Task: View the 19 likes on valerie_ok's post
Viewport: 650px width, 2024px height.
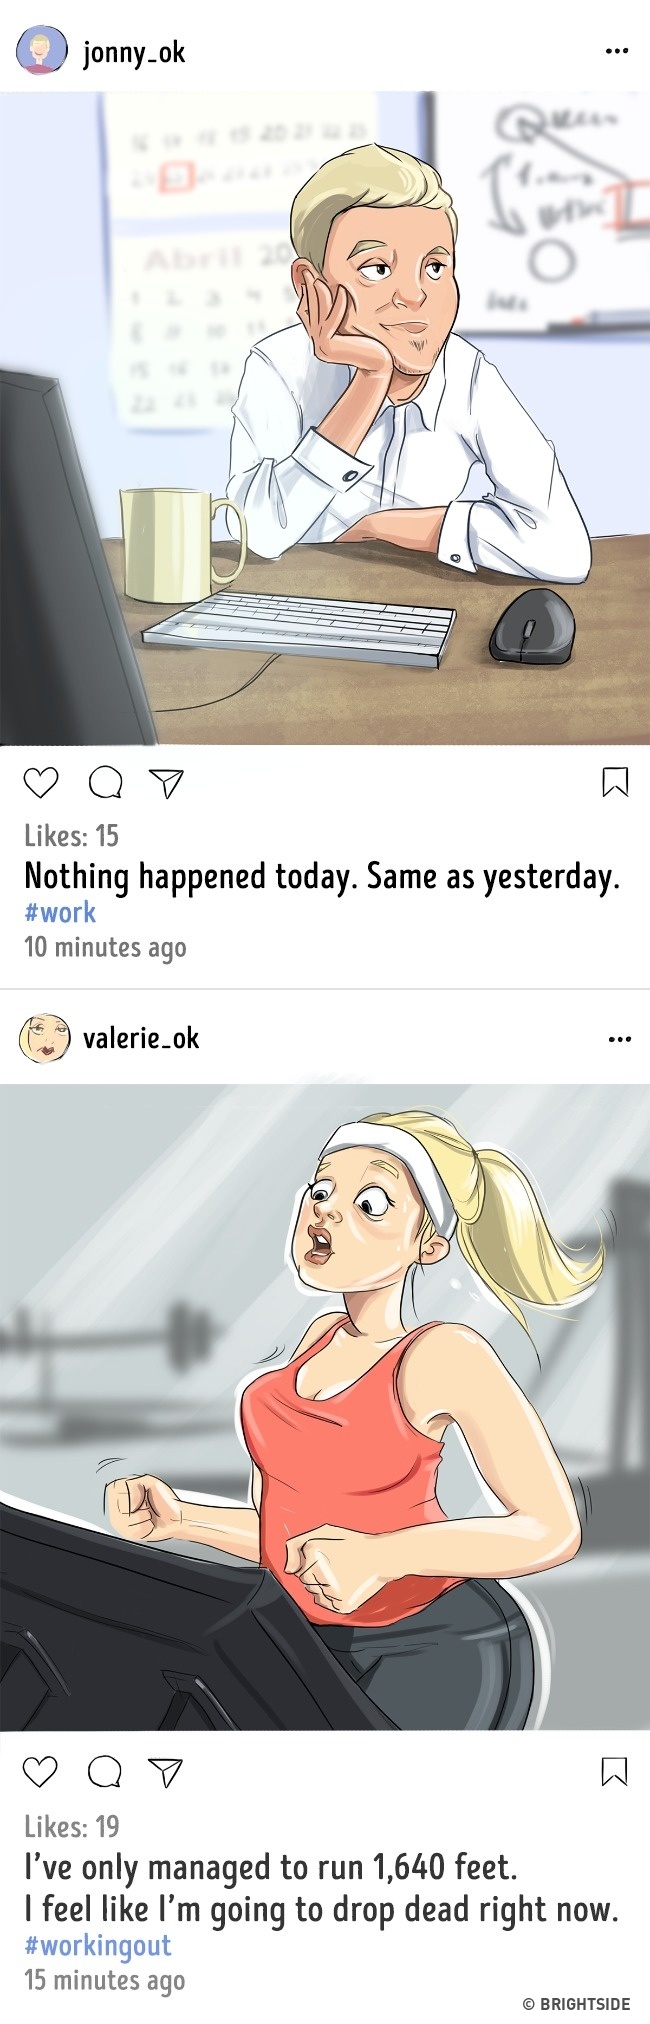Action: pyautogui.click(x=72, y=1826)
